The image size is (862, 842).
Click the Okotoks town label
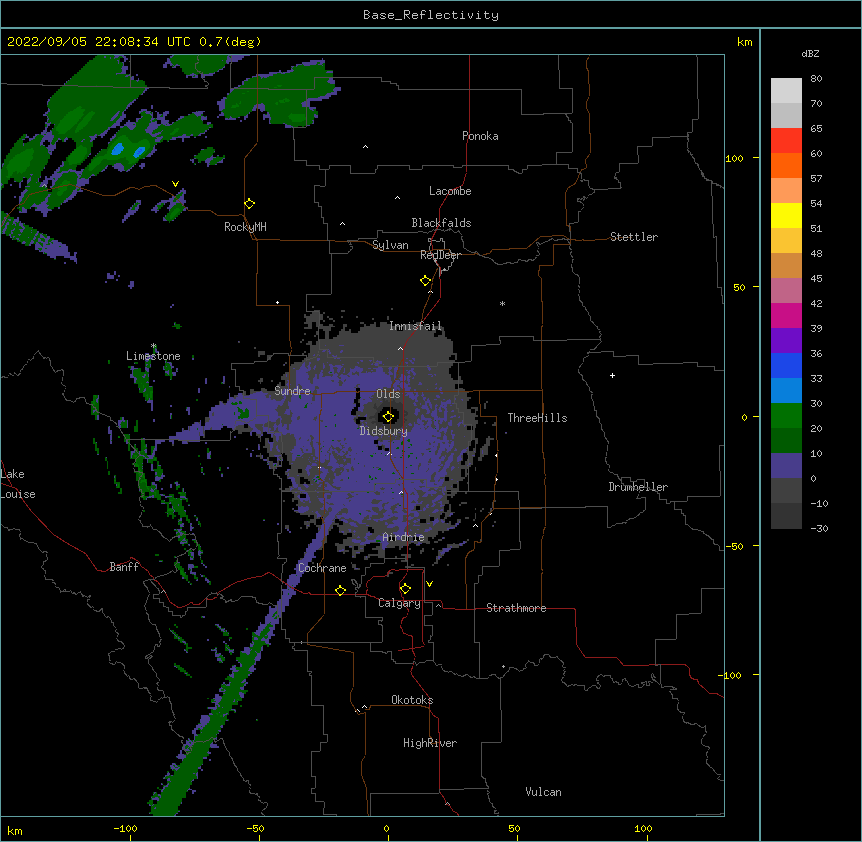coord(412,700)
